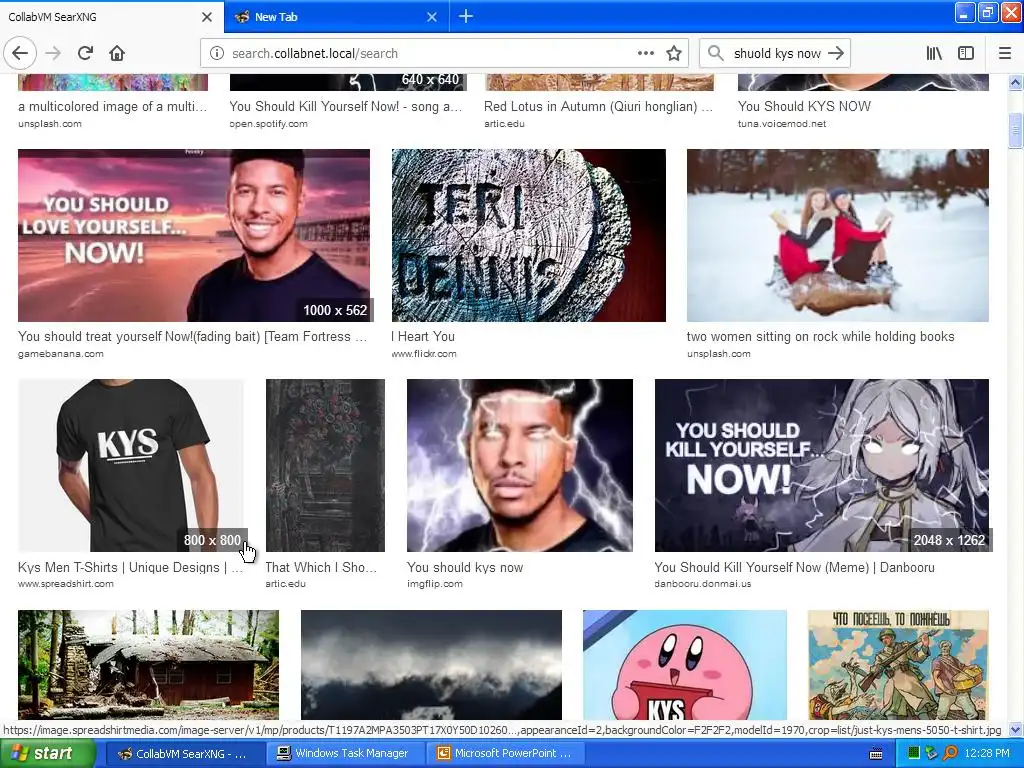Close the New Tab tab

tap(432, 17)
